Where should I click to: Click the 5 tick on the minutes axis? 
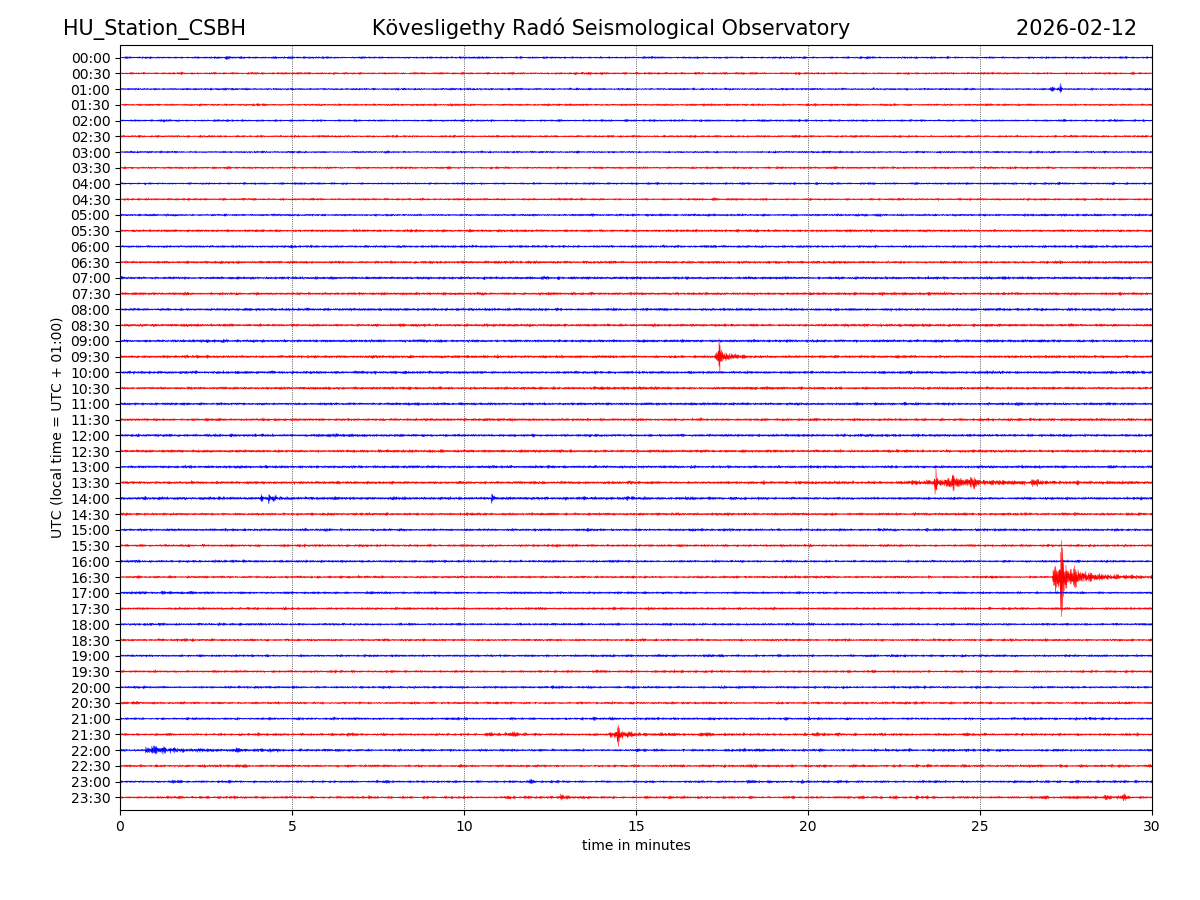click(292, 826)
